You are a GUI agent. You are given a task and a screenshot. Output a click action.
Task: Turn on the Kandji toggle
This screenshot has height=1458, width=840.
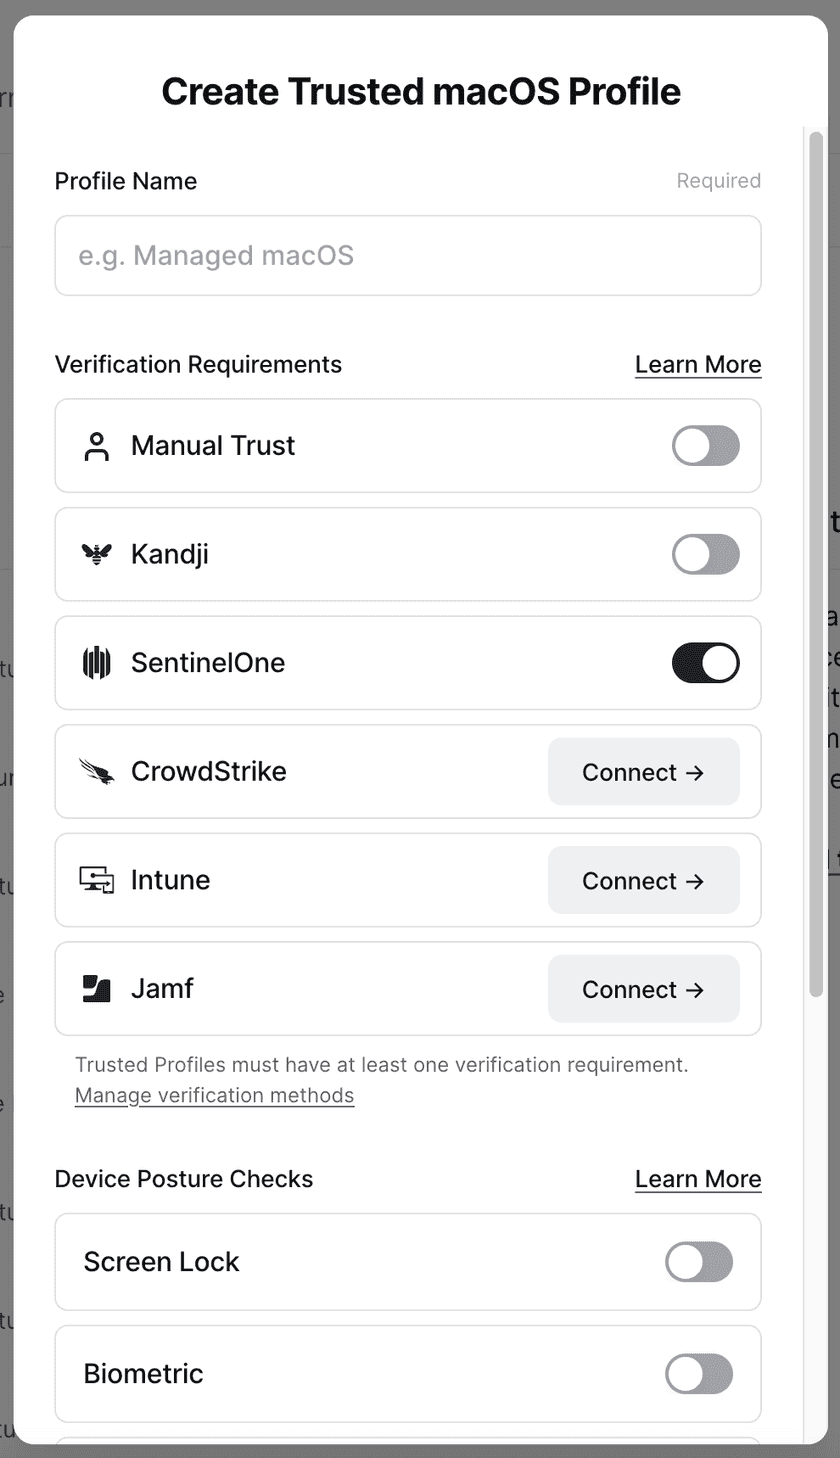(705, 554)
